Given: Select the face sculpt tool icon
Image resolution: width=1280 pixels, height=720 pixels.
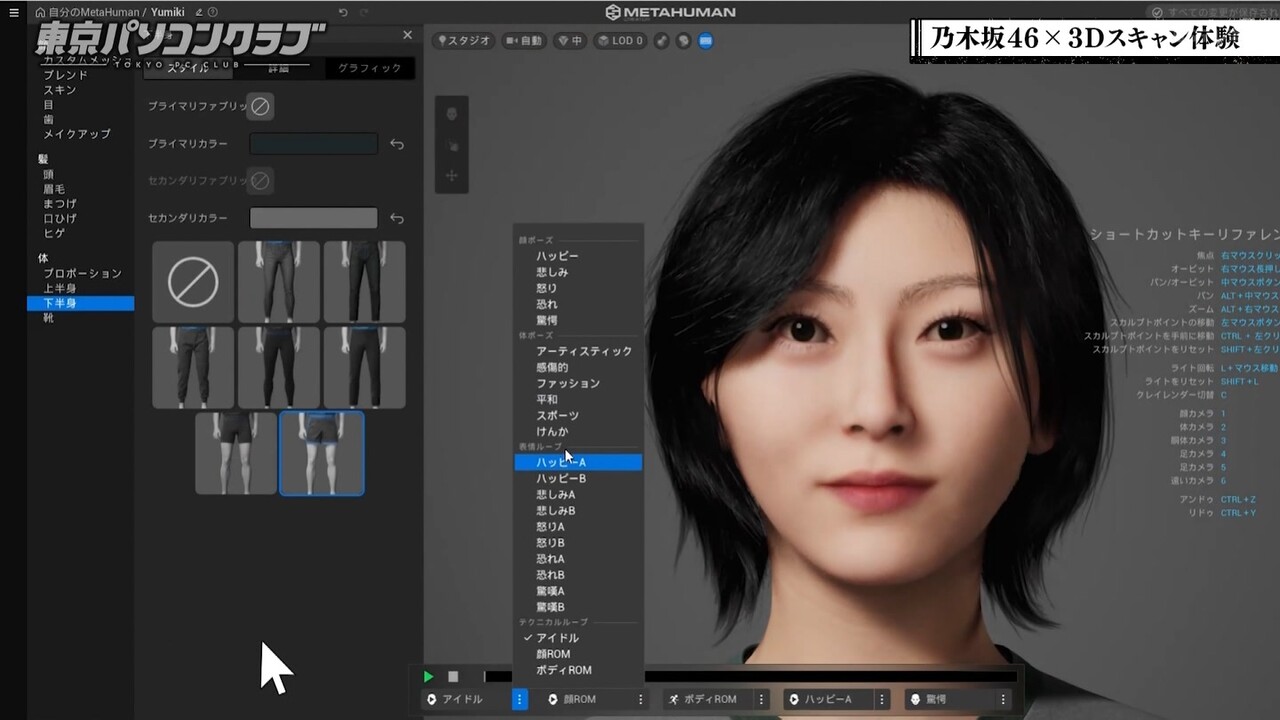Looking at the screenshot, I should pyautogui.click(x=452, y=114).
